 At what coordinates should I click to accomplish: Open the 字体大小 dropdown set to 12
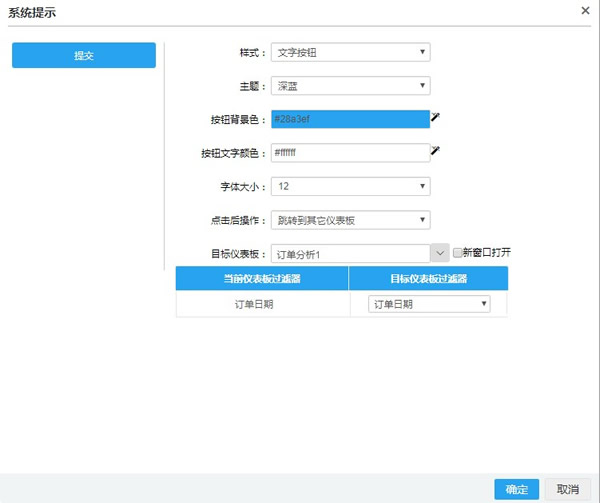coord(350,186)
